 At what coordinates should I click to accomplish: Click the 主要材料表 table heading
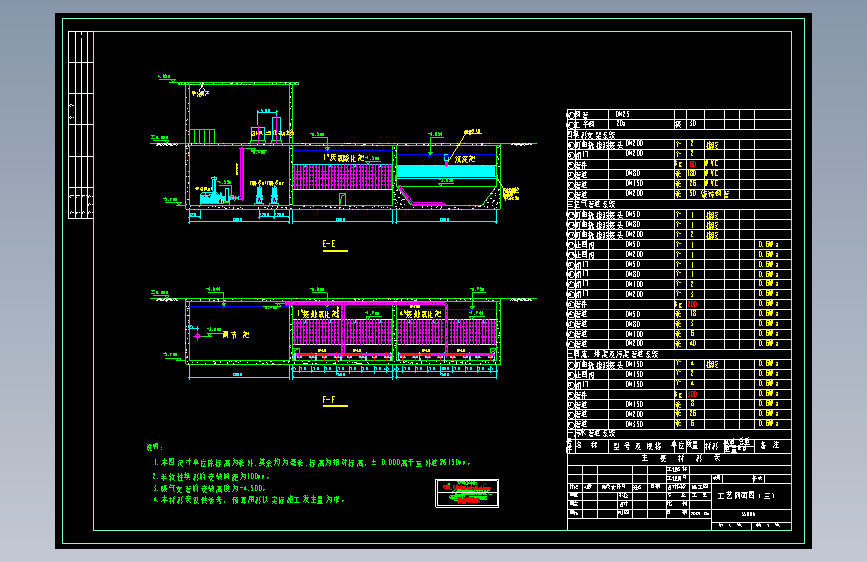[681, 459]
